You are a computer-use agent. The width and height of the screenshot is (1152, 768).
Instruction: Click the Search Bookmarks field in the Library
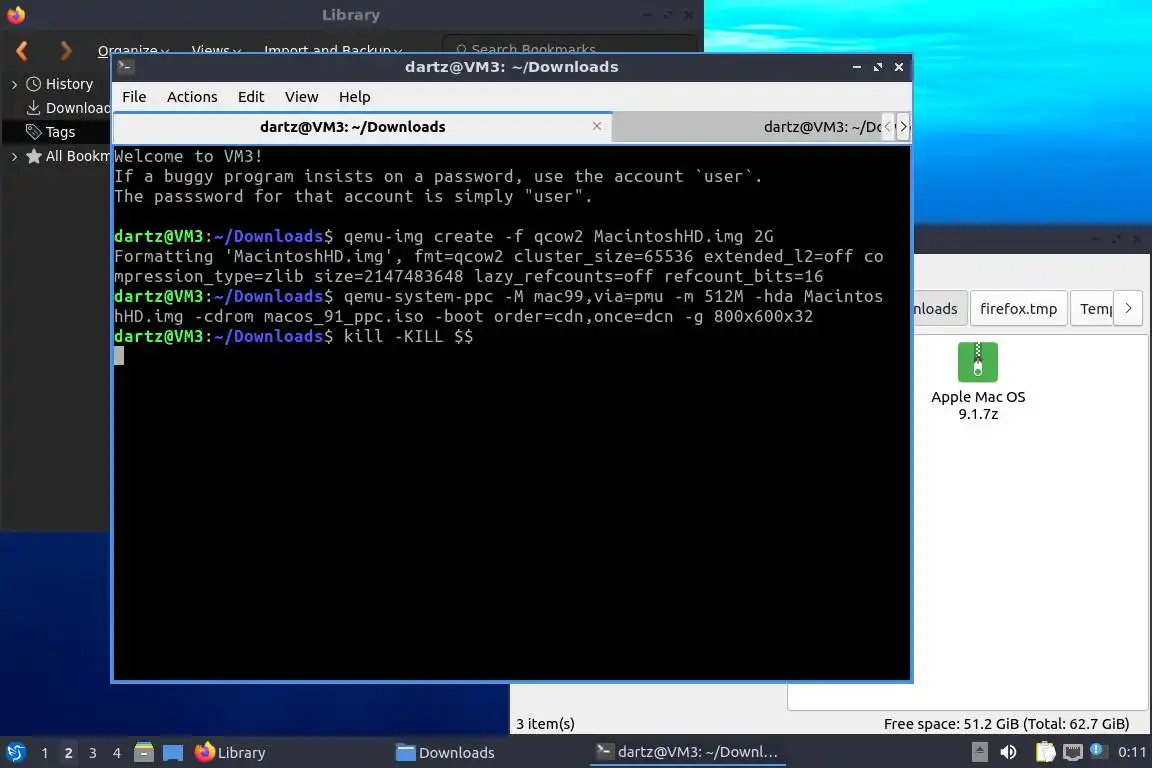(569, 49)
